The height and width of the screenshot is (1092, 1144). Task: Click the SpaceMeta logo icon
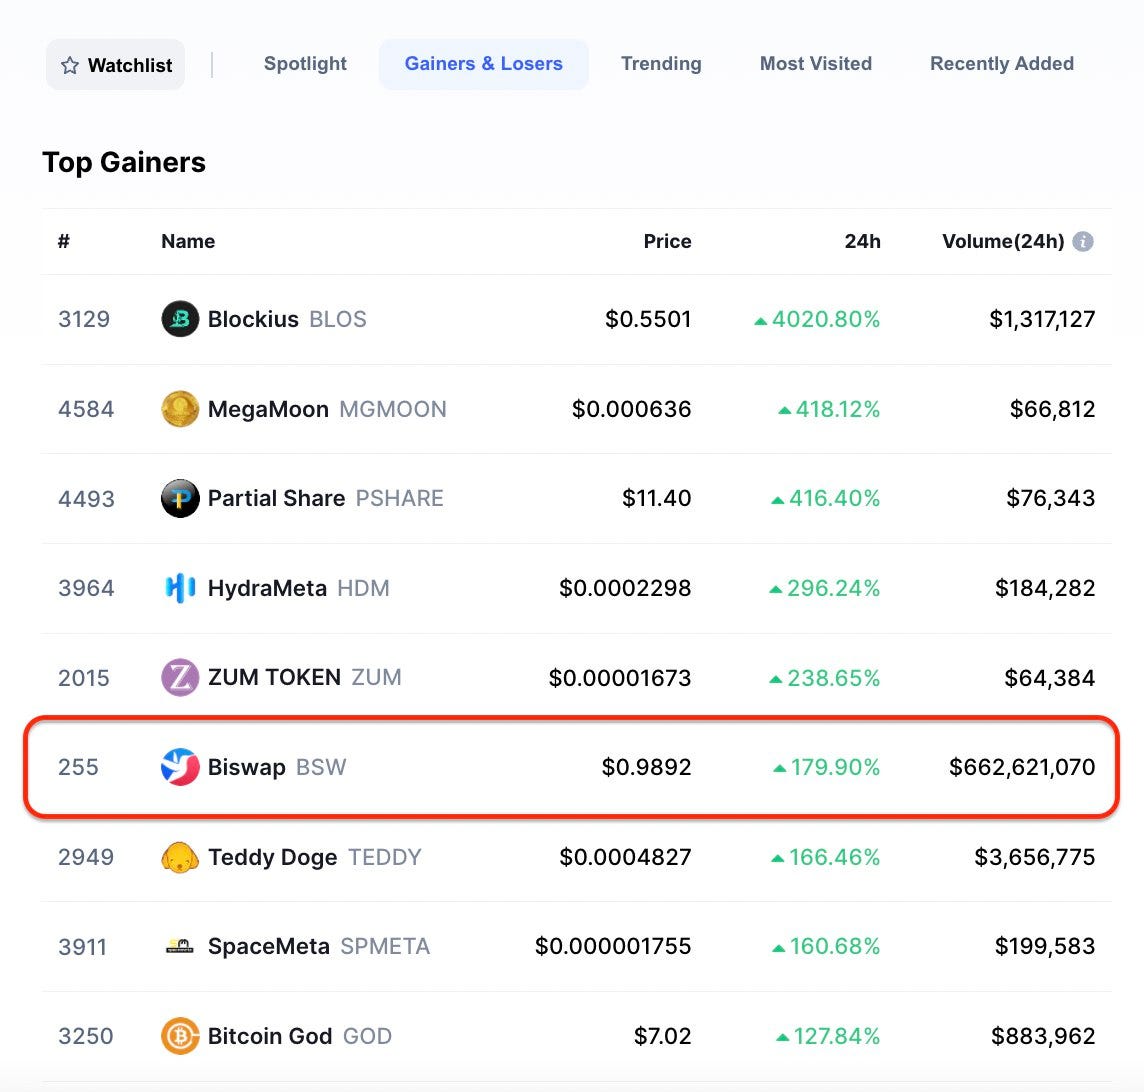pos(179,946)
